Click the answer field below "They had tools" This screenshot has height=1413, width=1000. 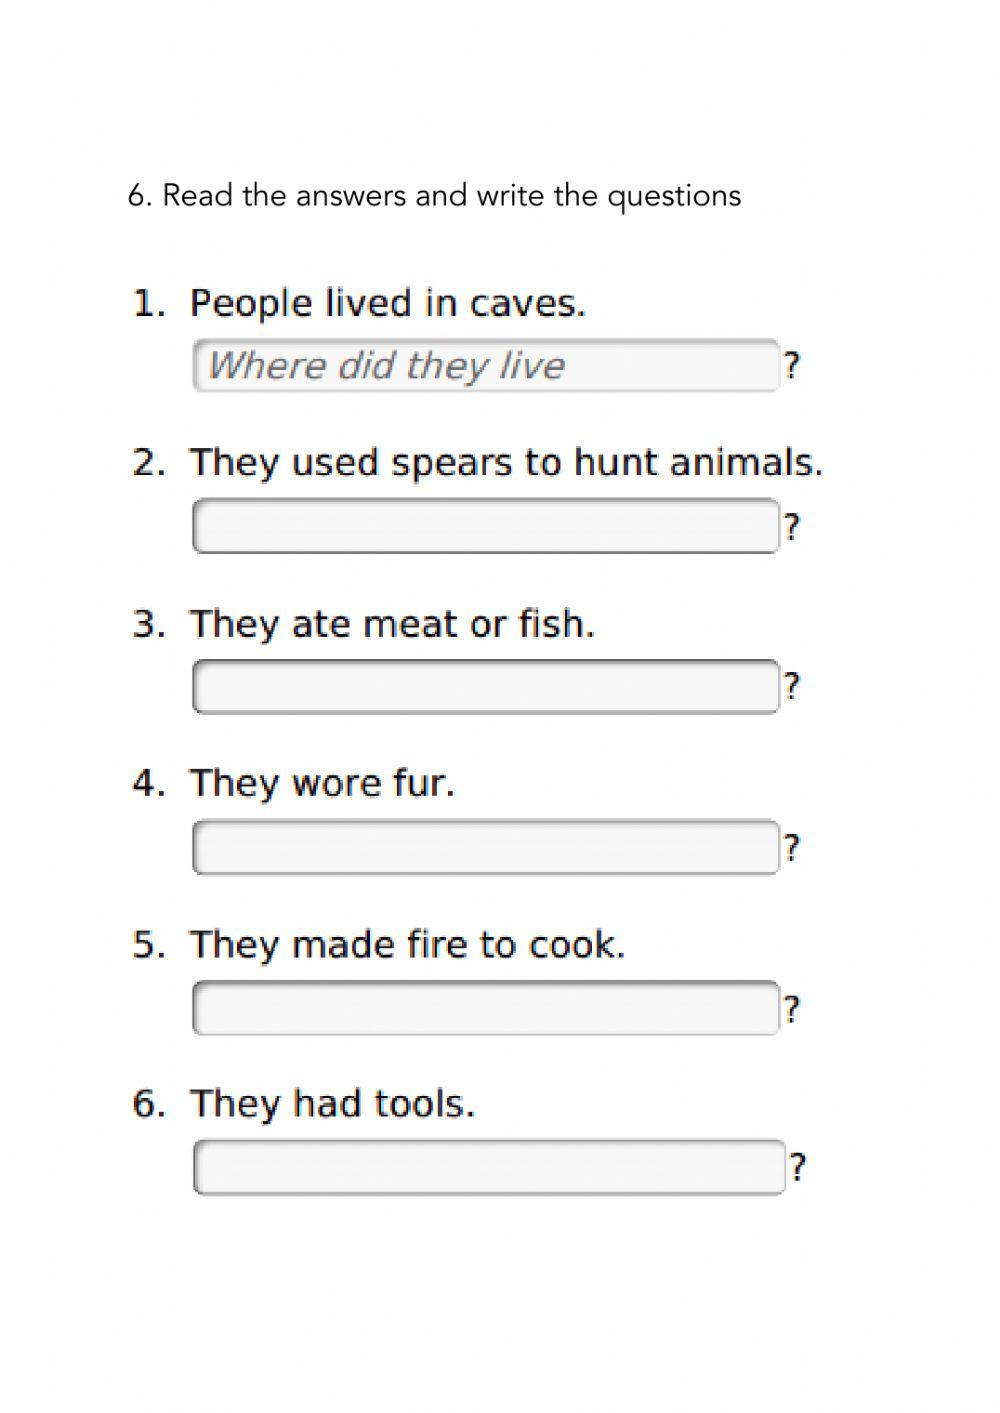[488, 1167]
